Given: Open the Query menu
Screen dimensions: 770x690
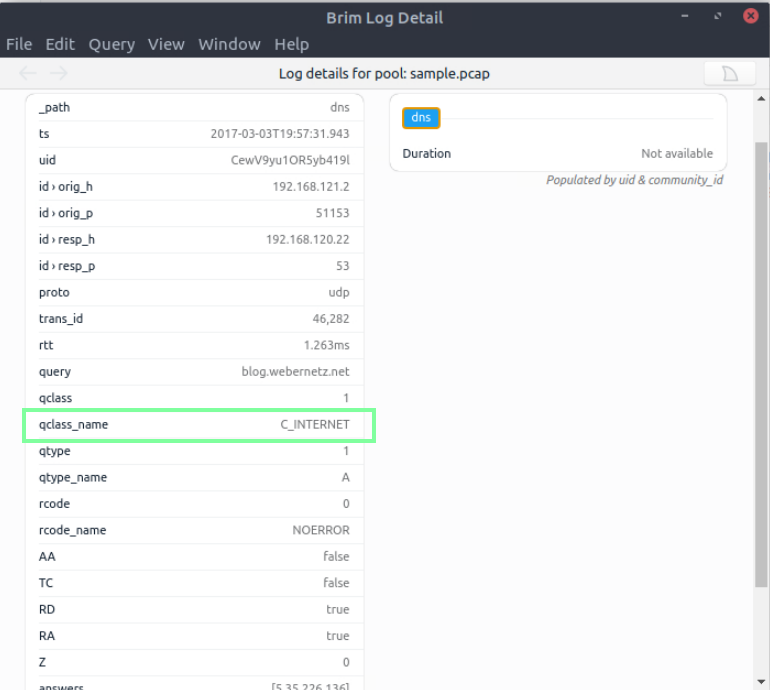Looking at the screenshot, I should pos(111,44).
